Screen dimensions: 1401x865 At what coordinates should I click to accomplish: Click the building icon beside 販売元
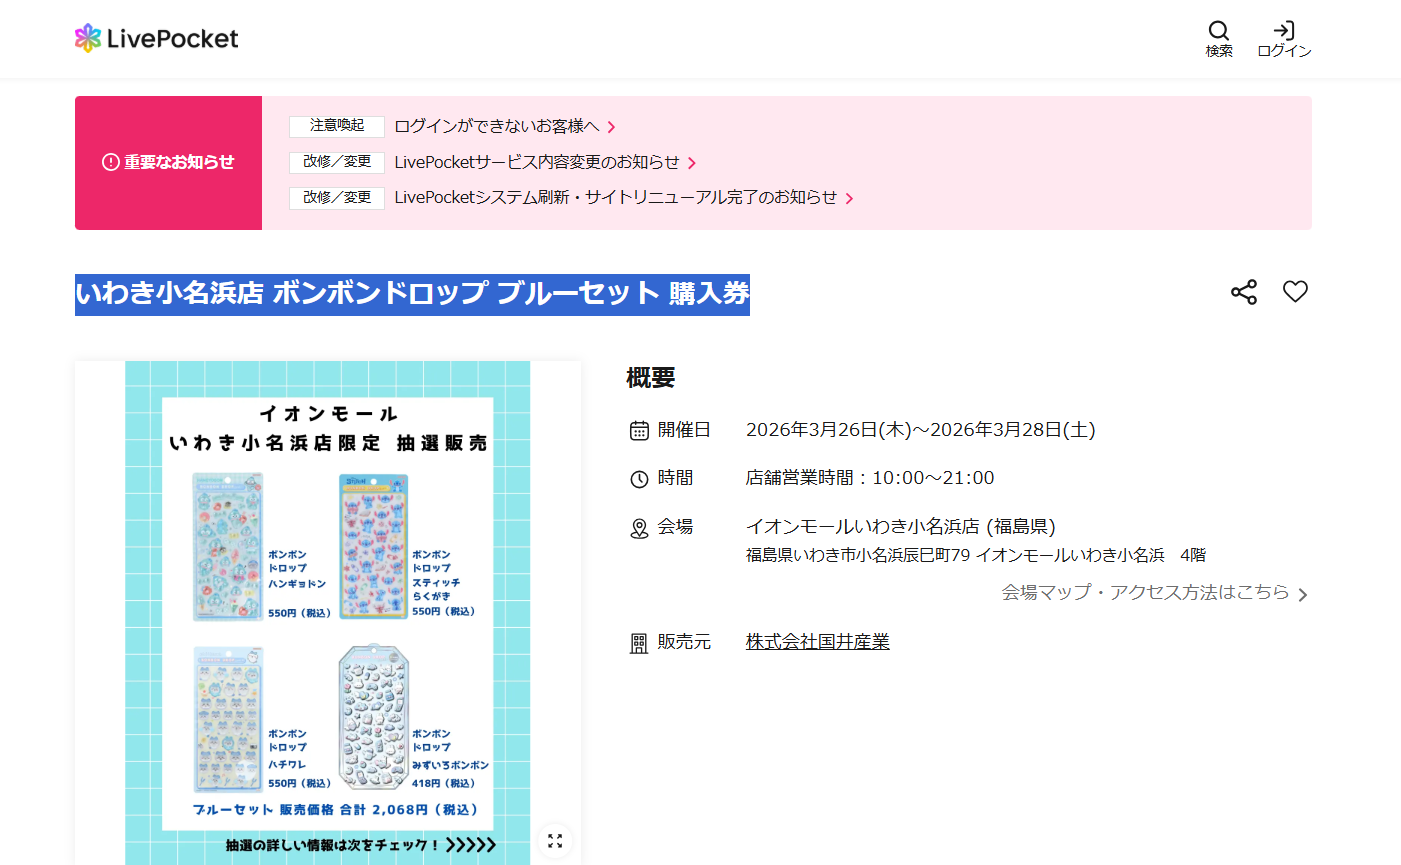[640, 642]
